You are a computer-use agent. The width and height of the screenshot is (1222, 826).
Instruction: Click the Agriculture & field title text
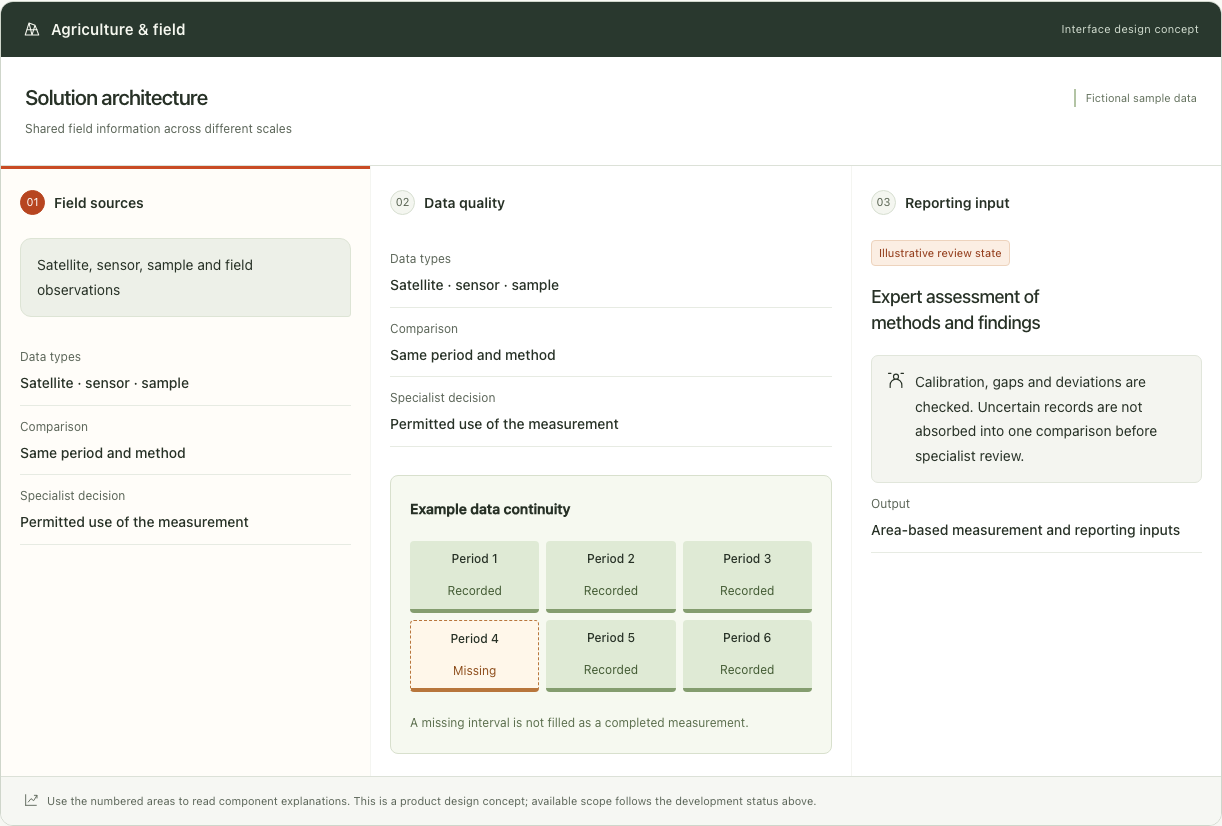(x=118, y=29)
